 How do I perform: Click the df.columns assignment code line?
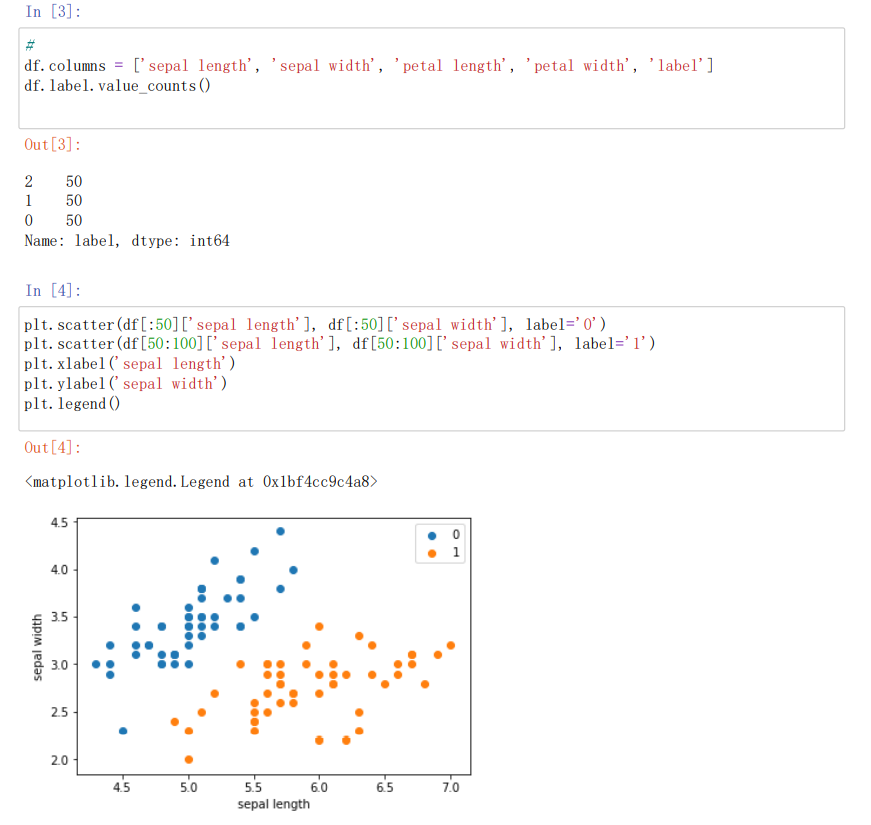369,66
